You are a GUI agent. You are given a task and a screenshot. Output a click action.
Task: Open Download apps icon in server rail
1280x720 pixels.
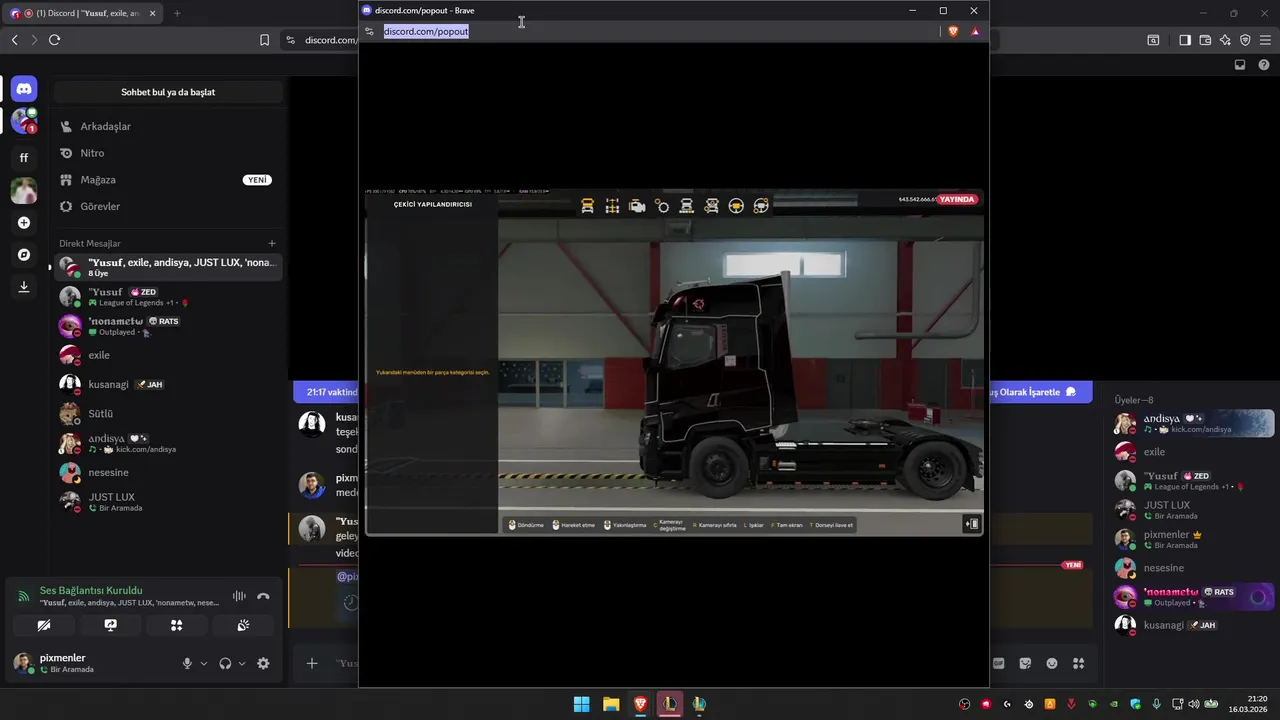(24, 287)
